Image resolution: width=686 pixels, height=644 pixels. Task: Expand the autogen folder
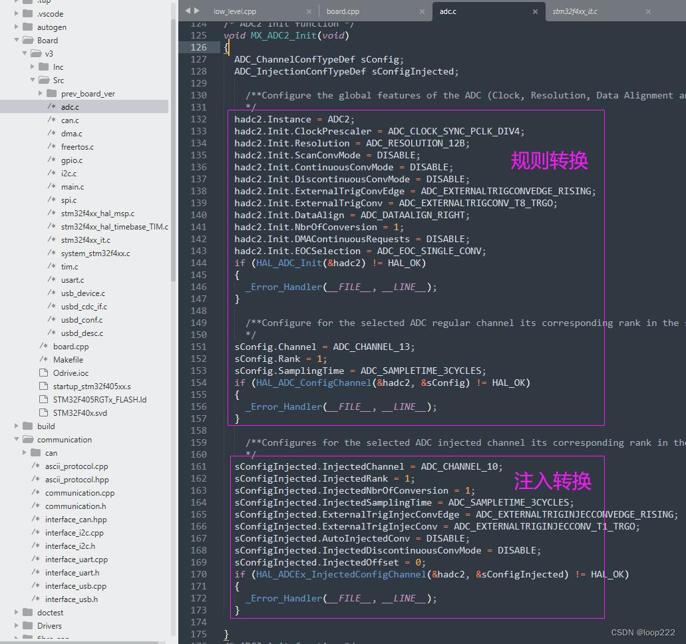pos(17,27)
